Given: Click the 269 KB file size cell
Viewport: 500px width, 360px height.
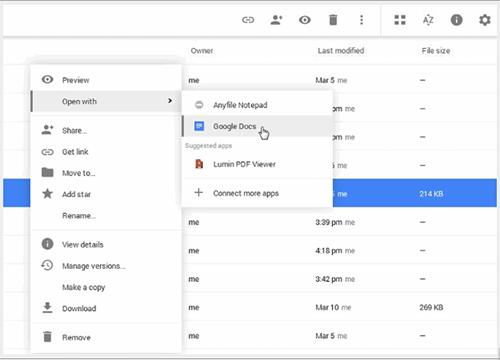Looking at the screenshot, I should 431,307.
